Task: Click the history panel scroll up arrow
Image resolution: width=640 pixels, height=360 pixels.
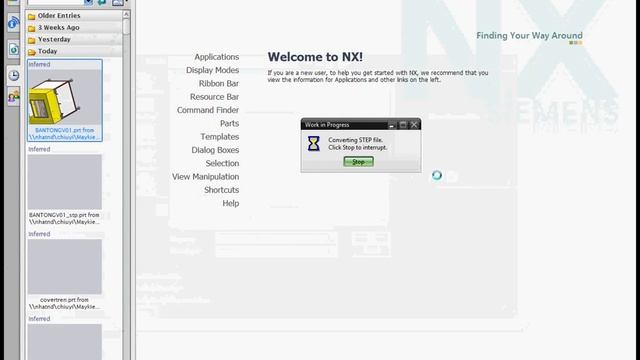Action: click(x=126, y=14)
